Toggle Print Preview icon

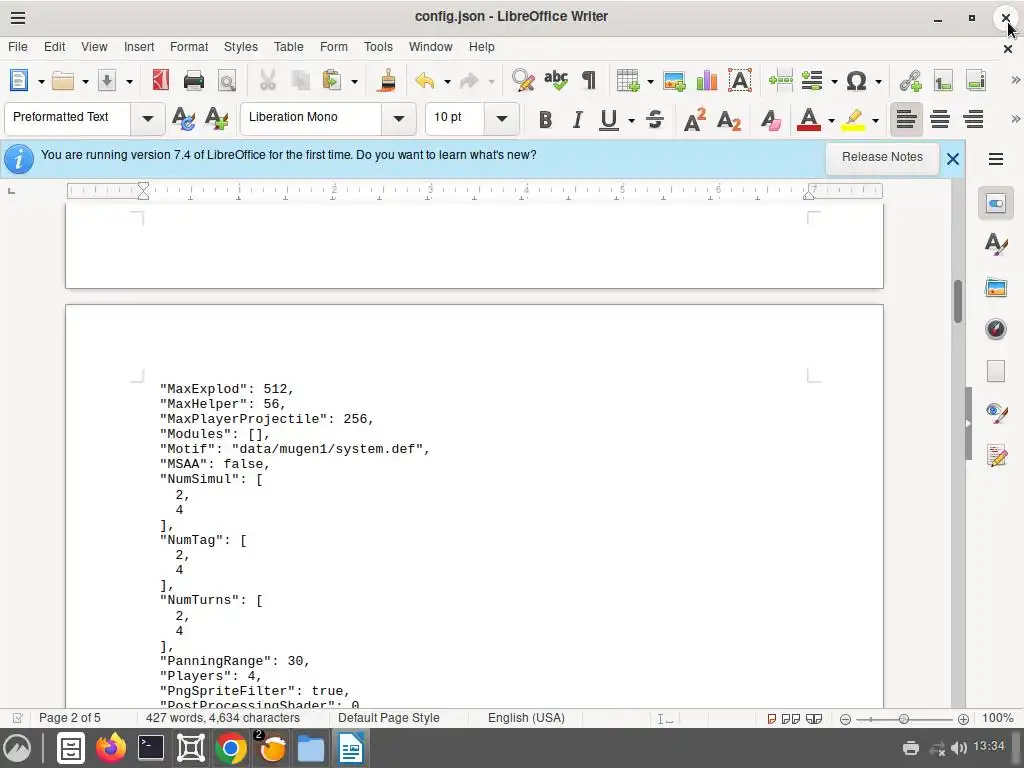[x=227, y=81]
